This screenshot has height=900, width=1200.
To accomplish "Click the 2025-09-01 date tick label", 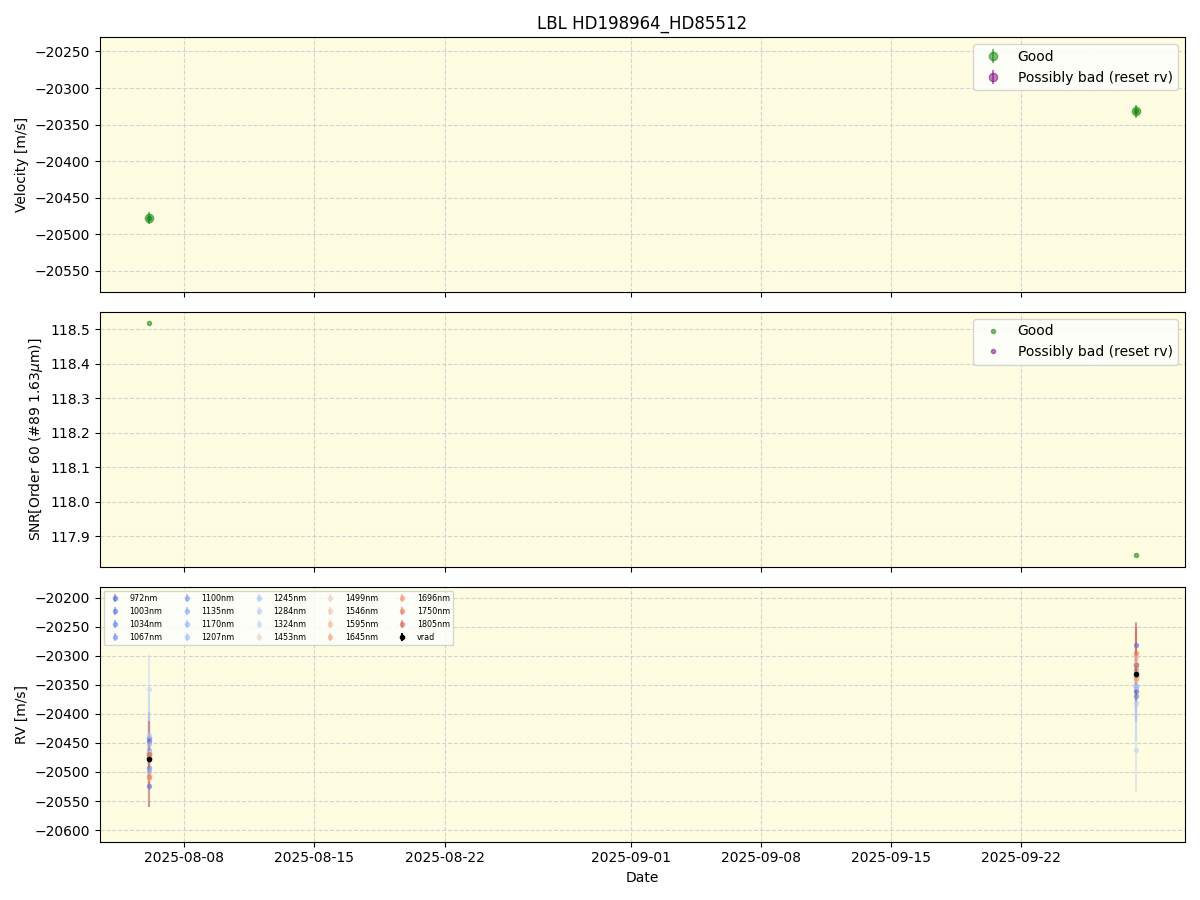I will (631, 857).
